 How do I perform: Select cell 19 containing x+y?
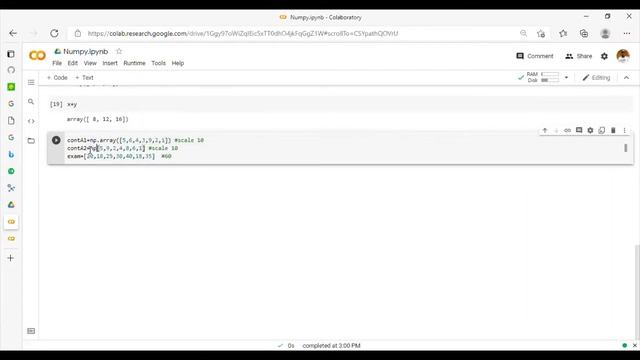point(340,104)
